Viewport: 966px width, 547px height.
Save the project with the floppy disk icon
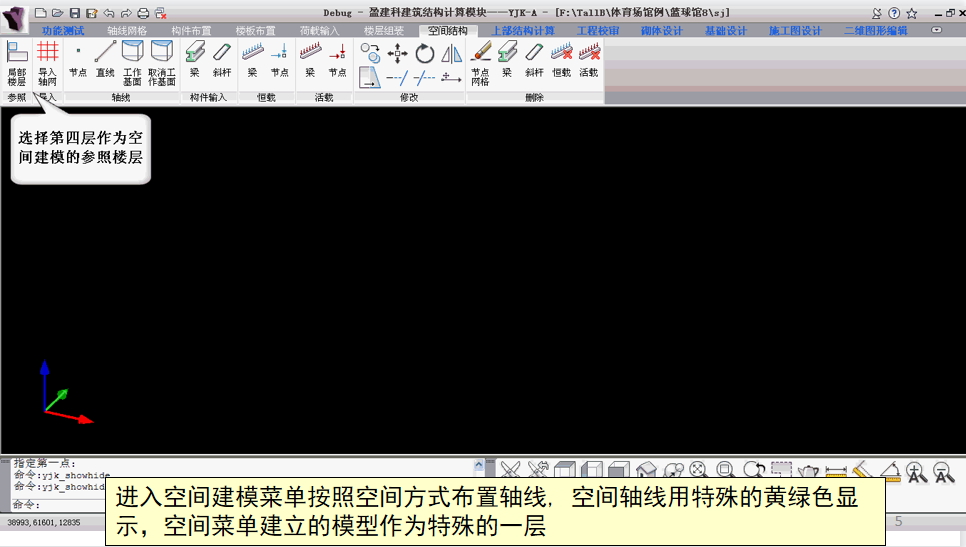pos(75,13)
